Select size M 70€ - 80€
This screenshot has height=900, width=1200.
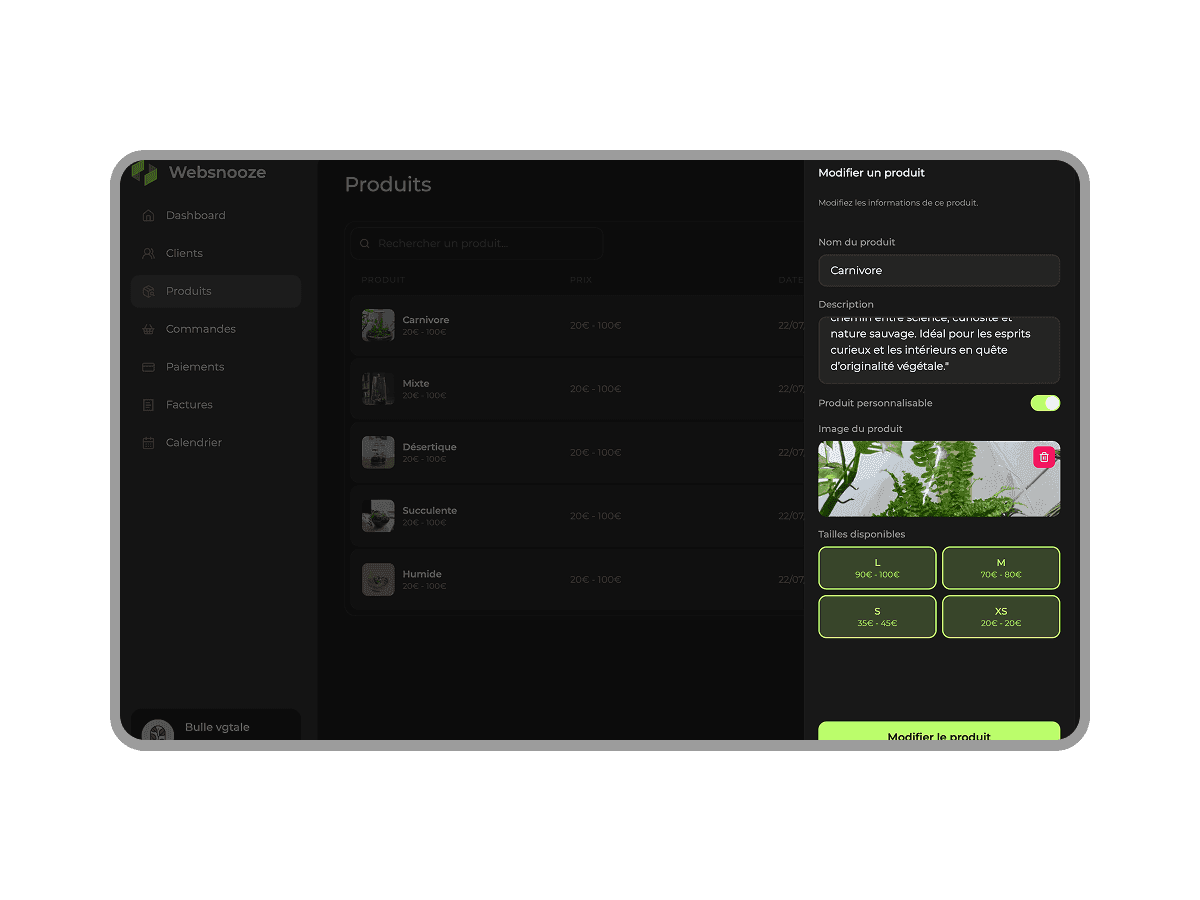coord(1001,568)
